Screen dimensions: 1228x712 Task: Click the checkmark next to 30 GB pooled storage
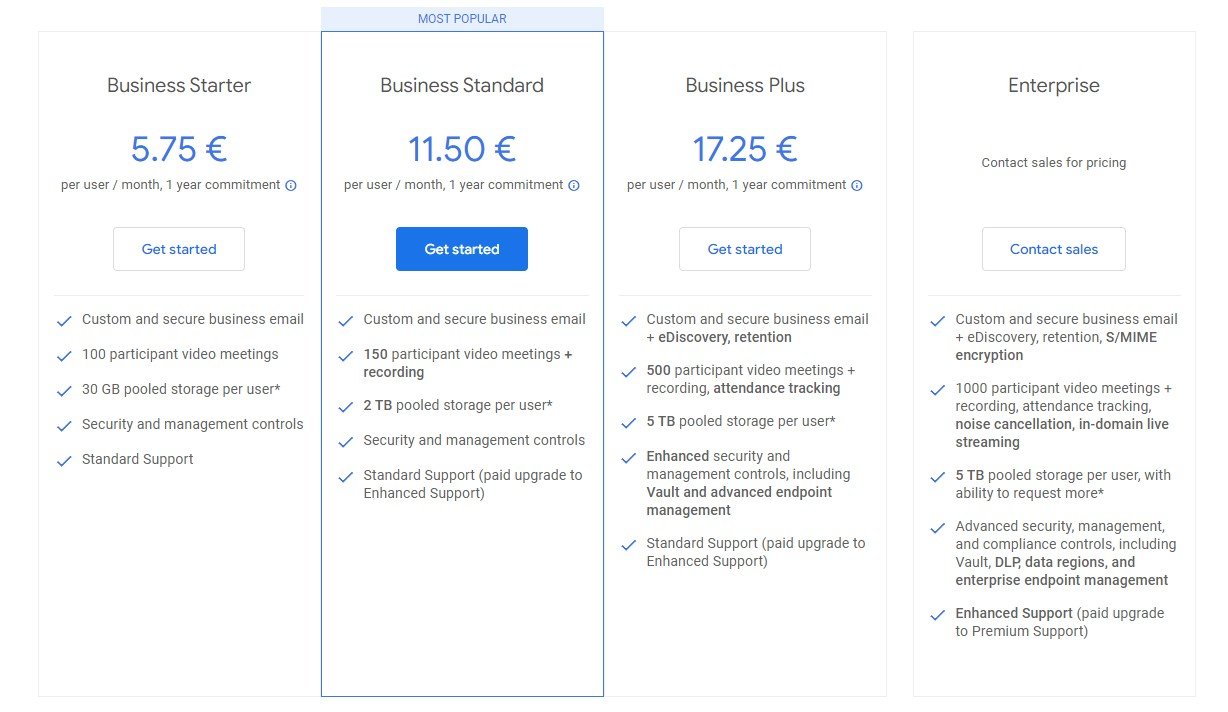pos(64,390)
